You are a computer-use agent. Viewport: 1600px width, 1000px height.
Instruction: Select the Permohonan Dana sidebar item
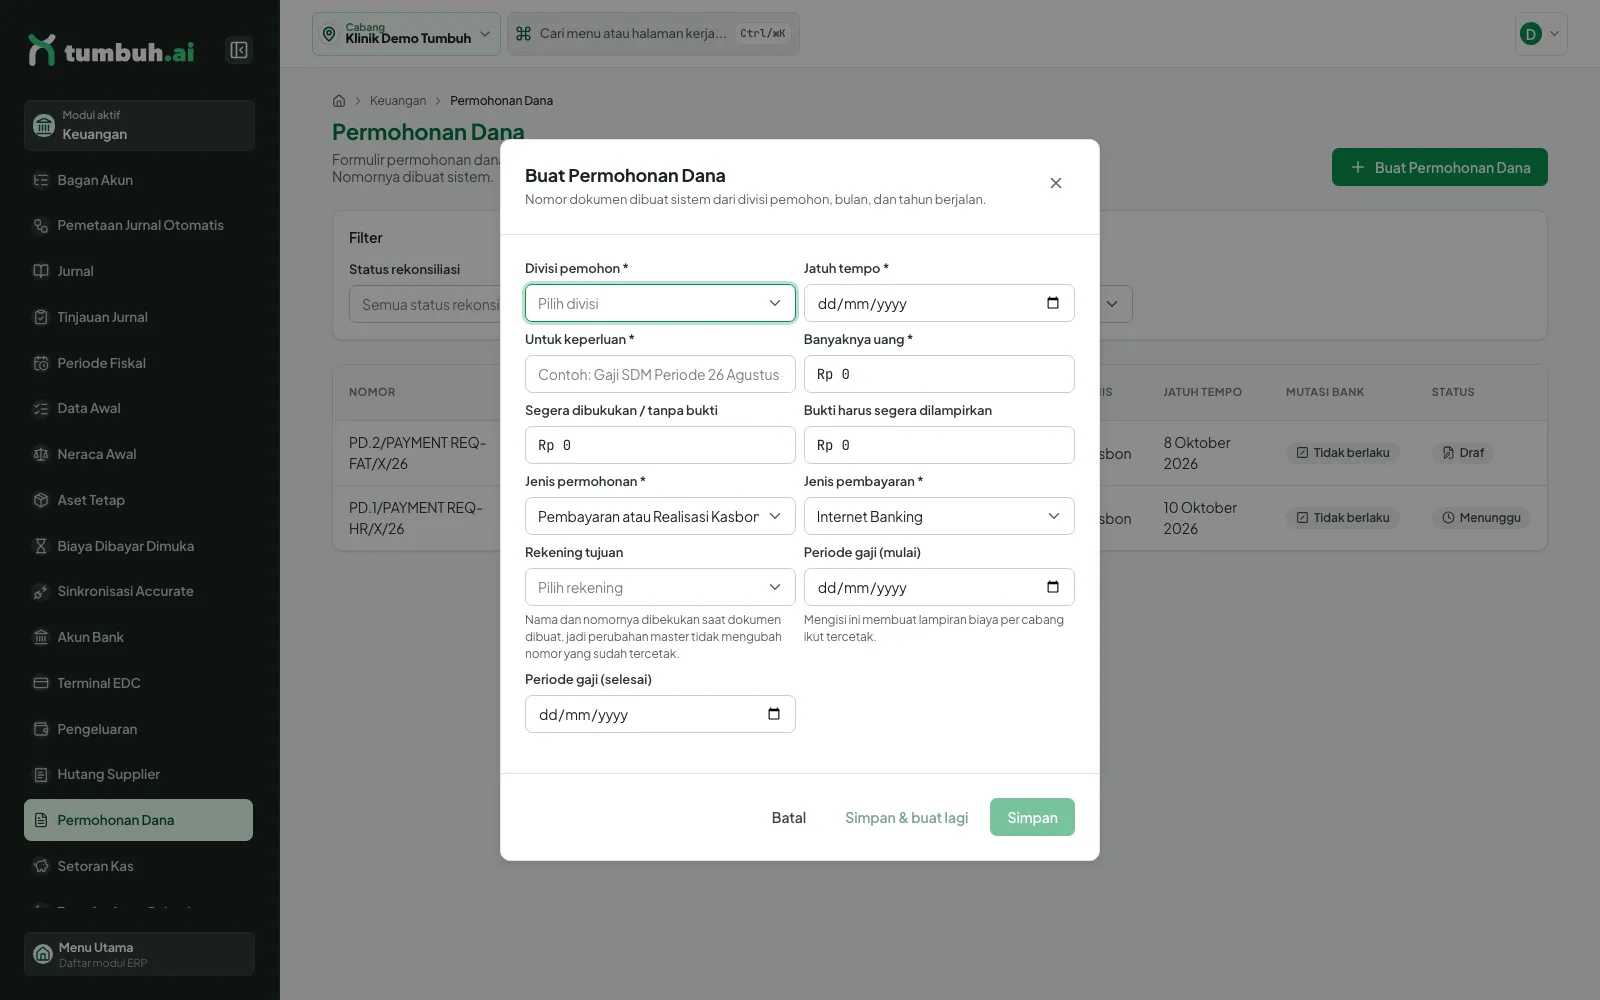[139, 820]
